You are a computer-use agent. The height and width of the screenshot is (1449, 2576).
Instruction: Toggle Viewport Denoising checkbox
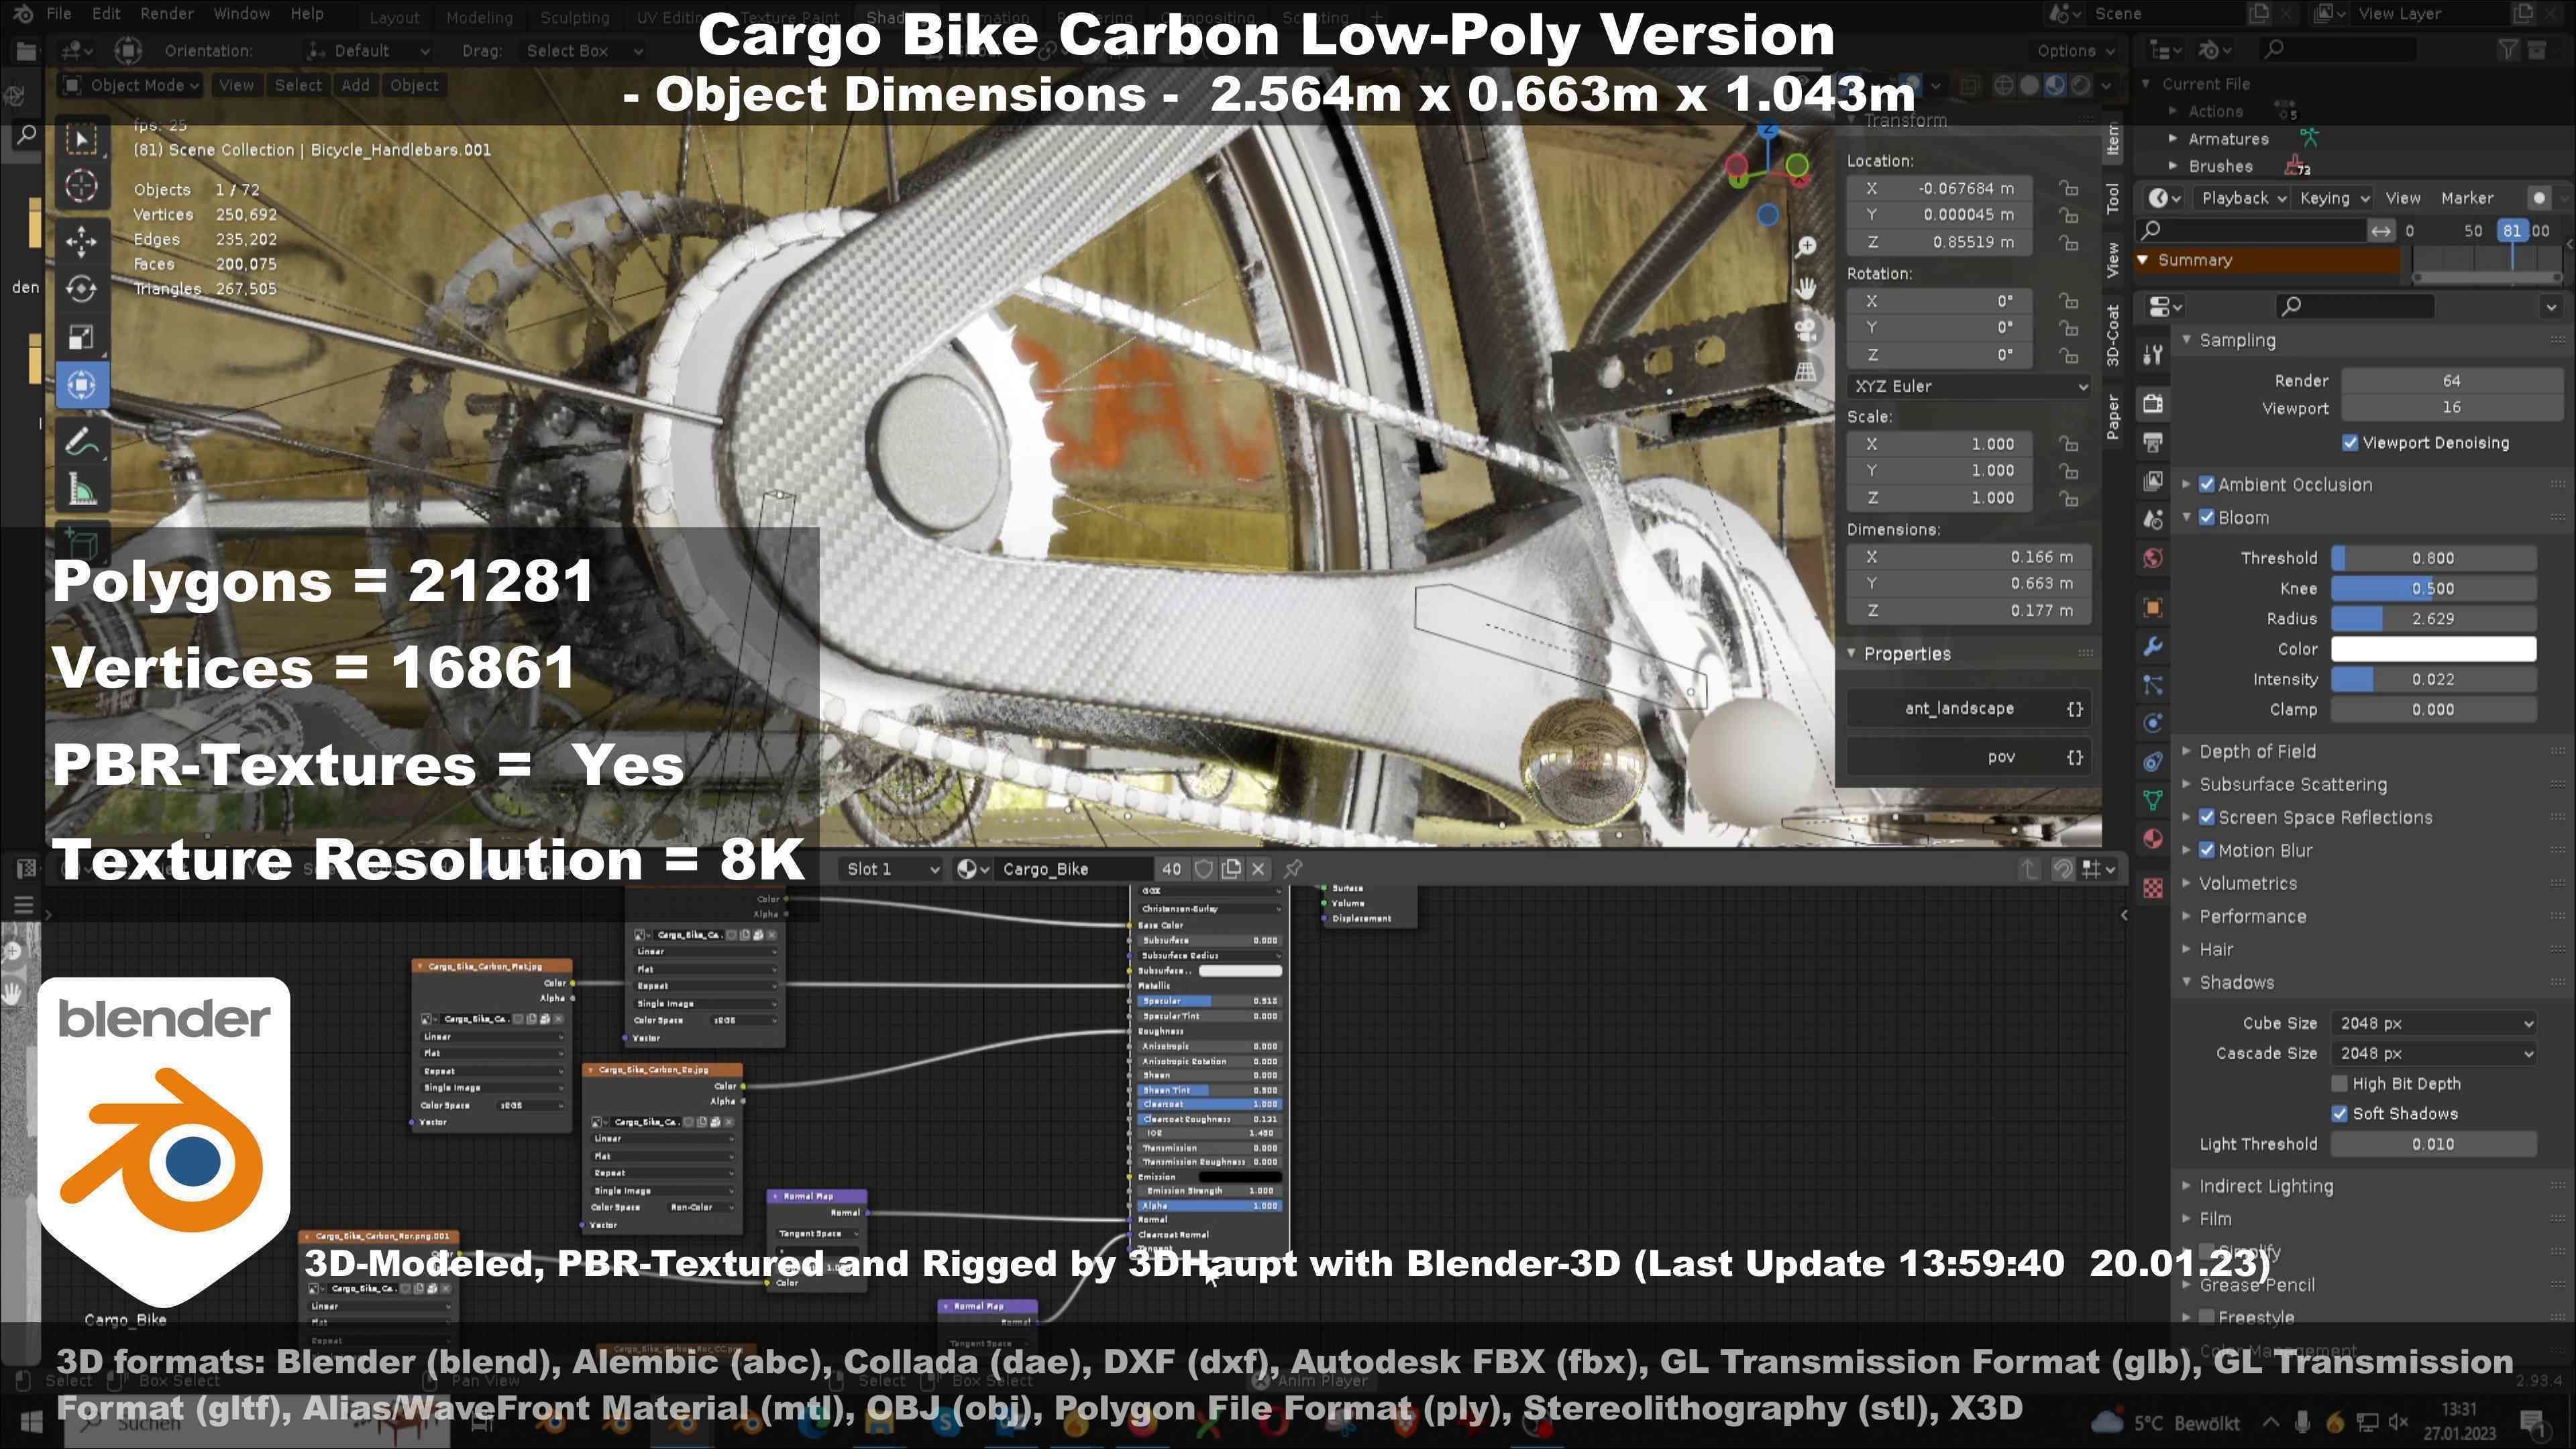click(2350, 443)
